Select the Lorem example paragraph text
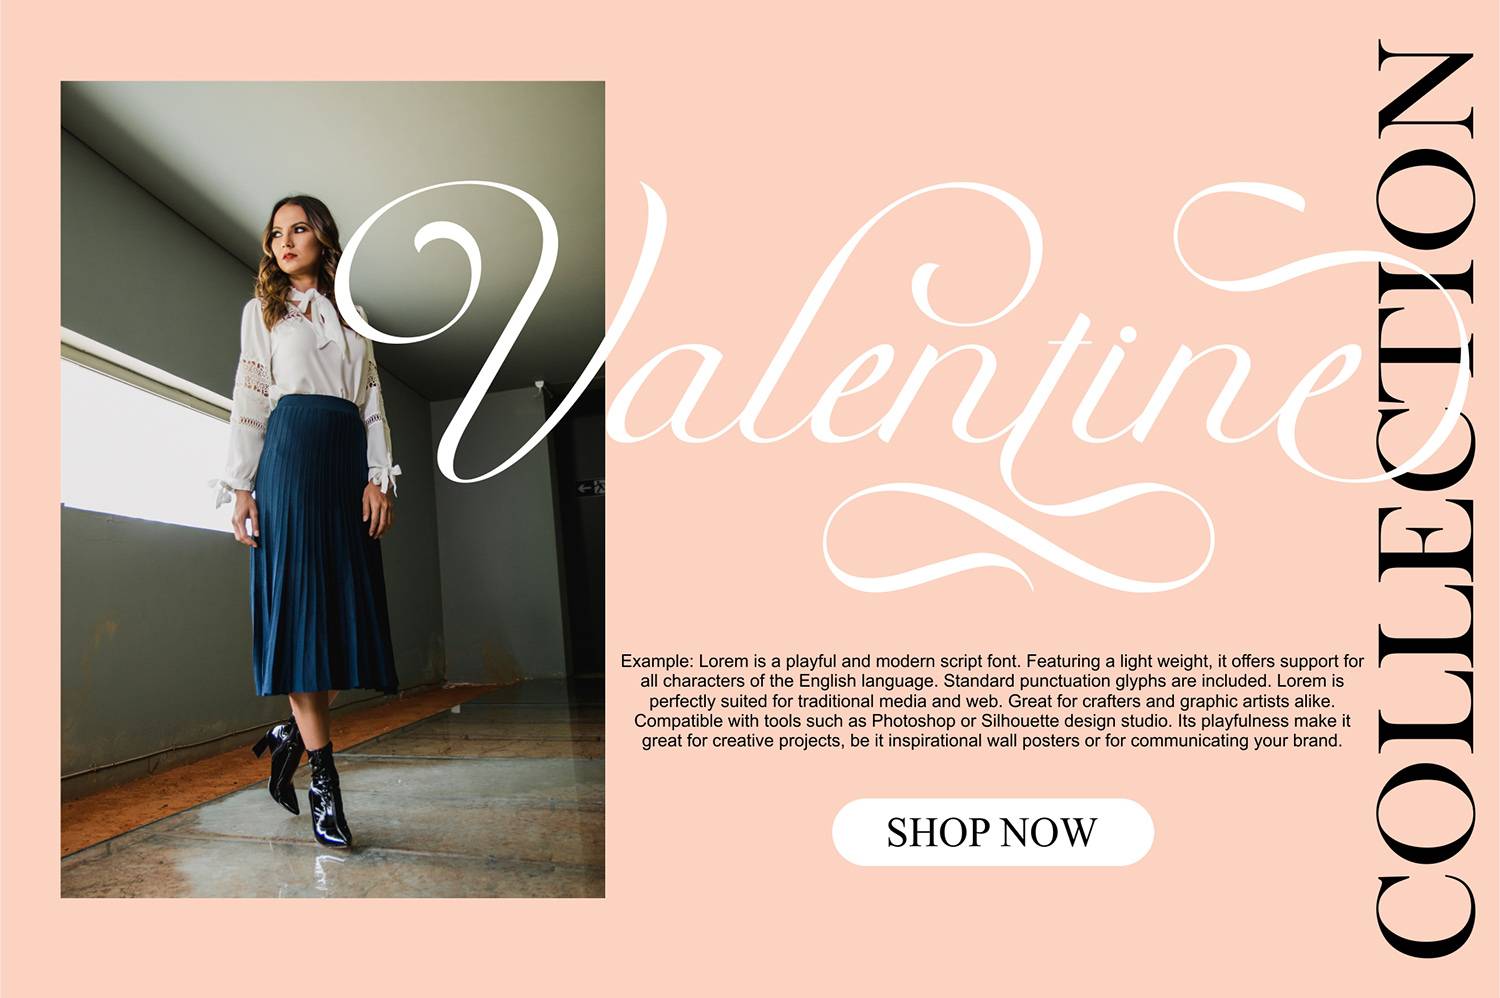1500x998 pixels. click(x=992, y=700)
